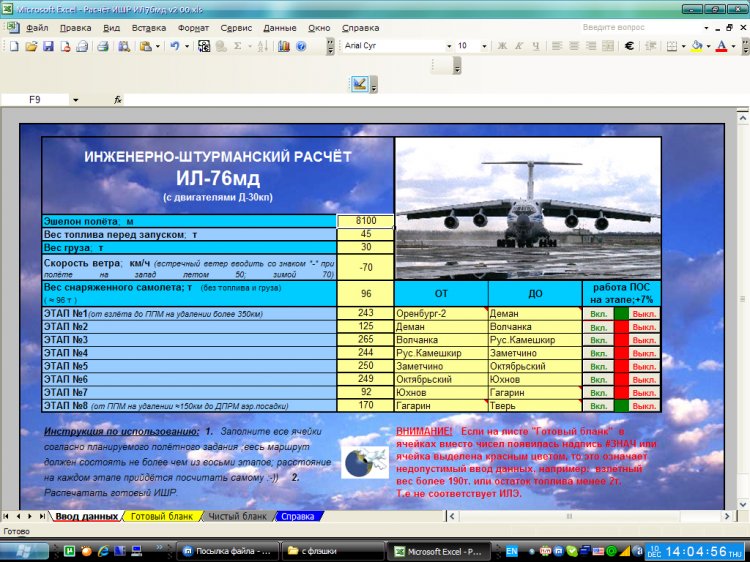Open the Arial Cyr font dropdown

[x=449, y=46]
